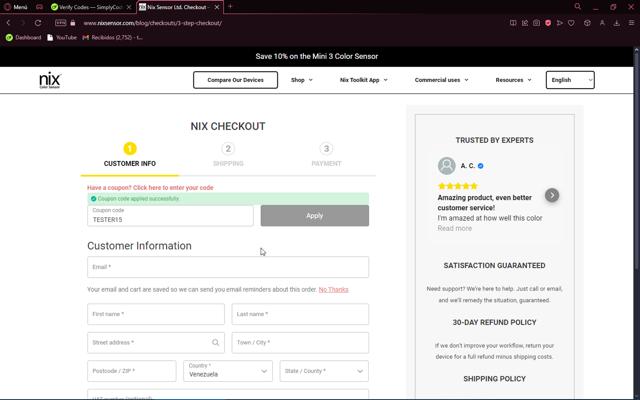Click the page vertical scrollbar
This screenshot has height=400, width=640.
(636, 163)
